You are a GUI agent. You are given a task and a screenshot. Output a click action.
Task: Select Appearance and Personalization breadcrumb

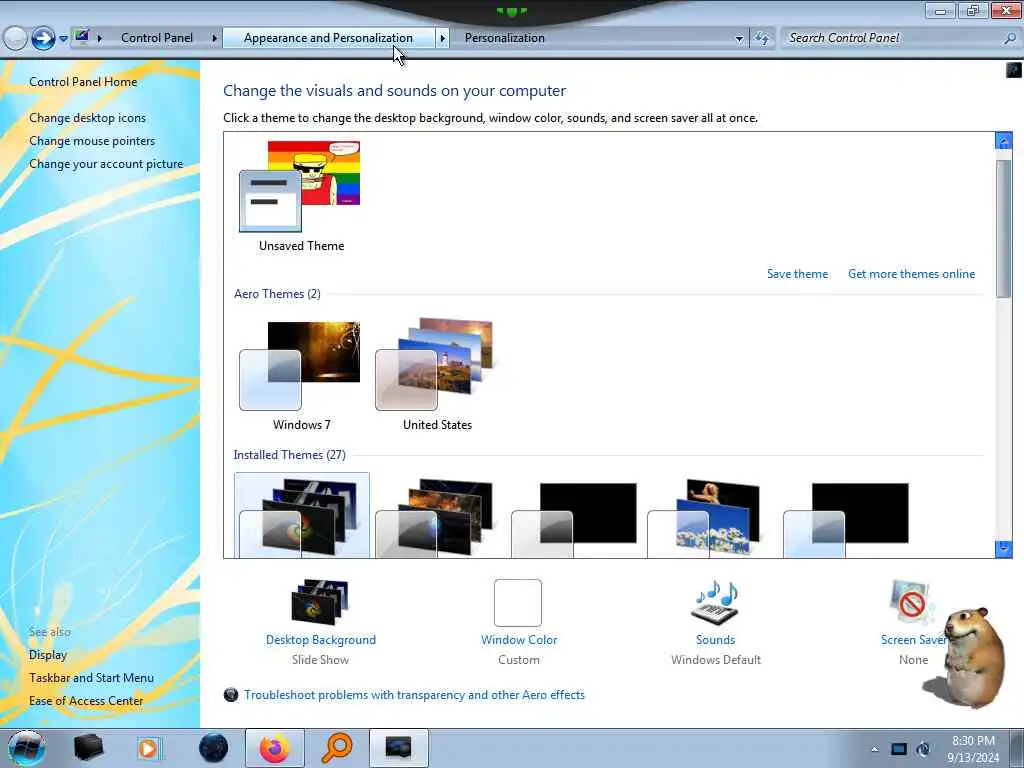tap(328, 38)
